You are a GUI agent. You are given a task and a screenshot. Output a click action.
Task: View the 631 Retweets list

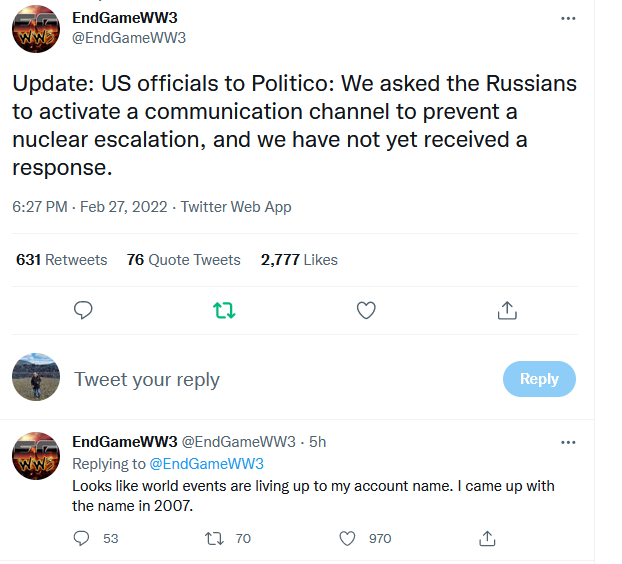(62, 260)
